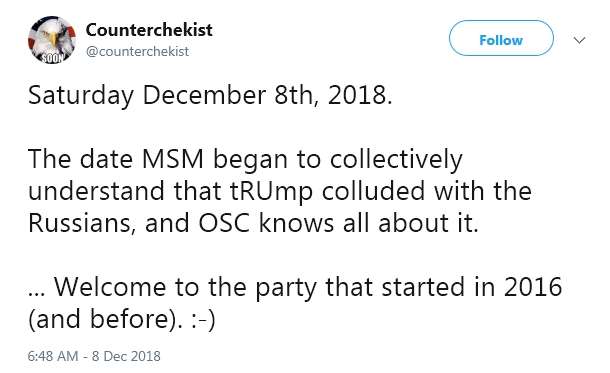Image resolution: width=610 pixels, height=373 pixels.
Task: Click the 8 Dec 2018 date
Action: 126,356
